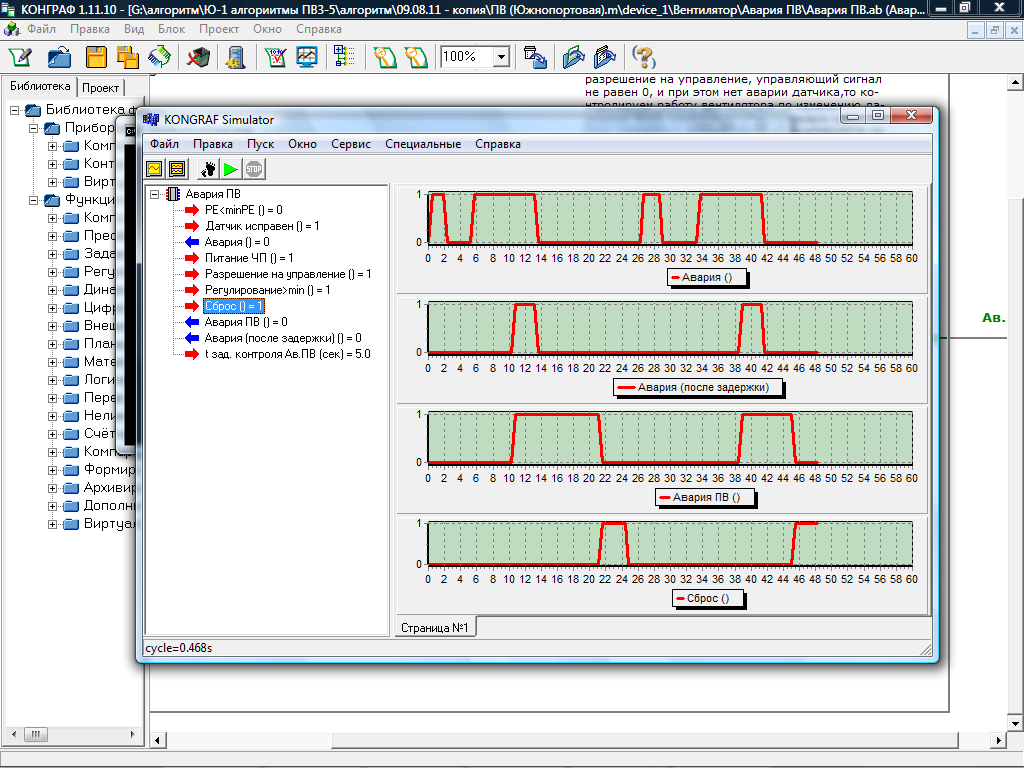Click the building with gears toolbar icon
This screenshot has width=1024, height=768.
coord(236,57)
